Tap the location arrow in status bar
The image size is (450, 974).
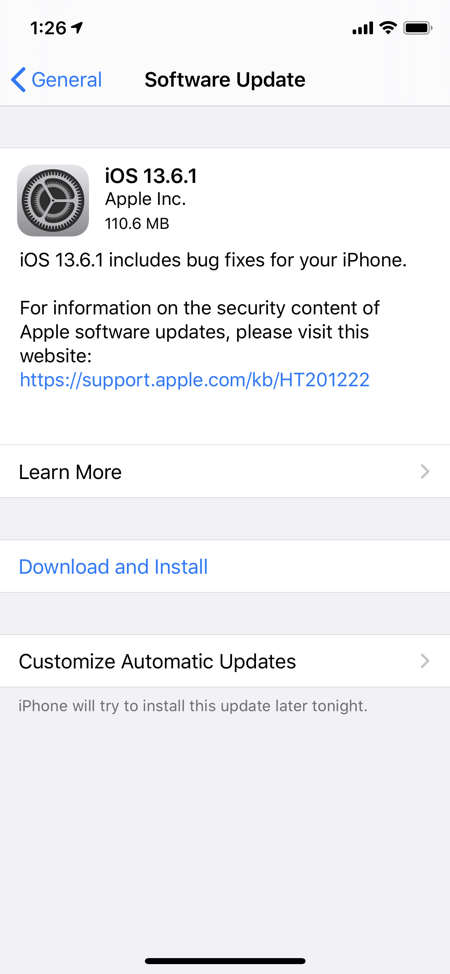pyautogui.click(x=77, y=28)
